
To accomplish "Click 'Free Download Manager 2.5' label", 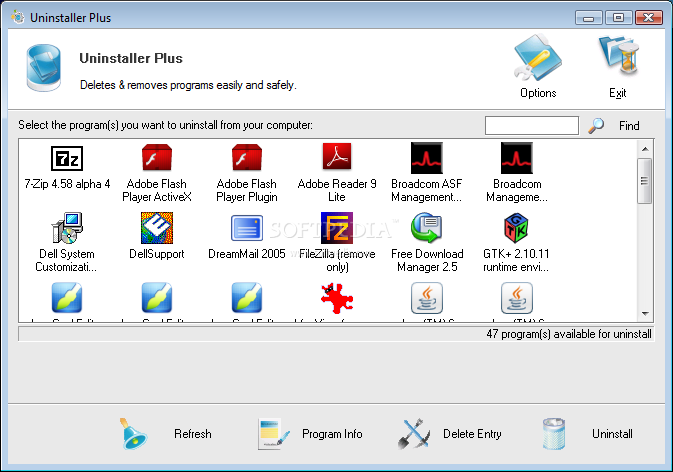I will tap(427, 260).
